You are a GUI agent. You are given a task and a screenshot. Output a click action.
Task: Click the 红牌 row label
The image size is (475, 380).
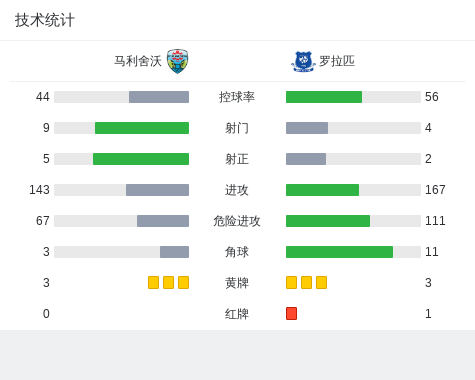click(237, 314)
